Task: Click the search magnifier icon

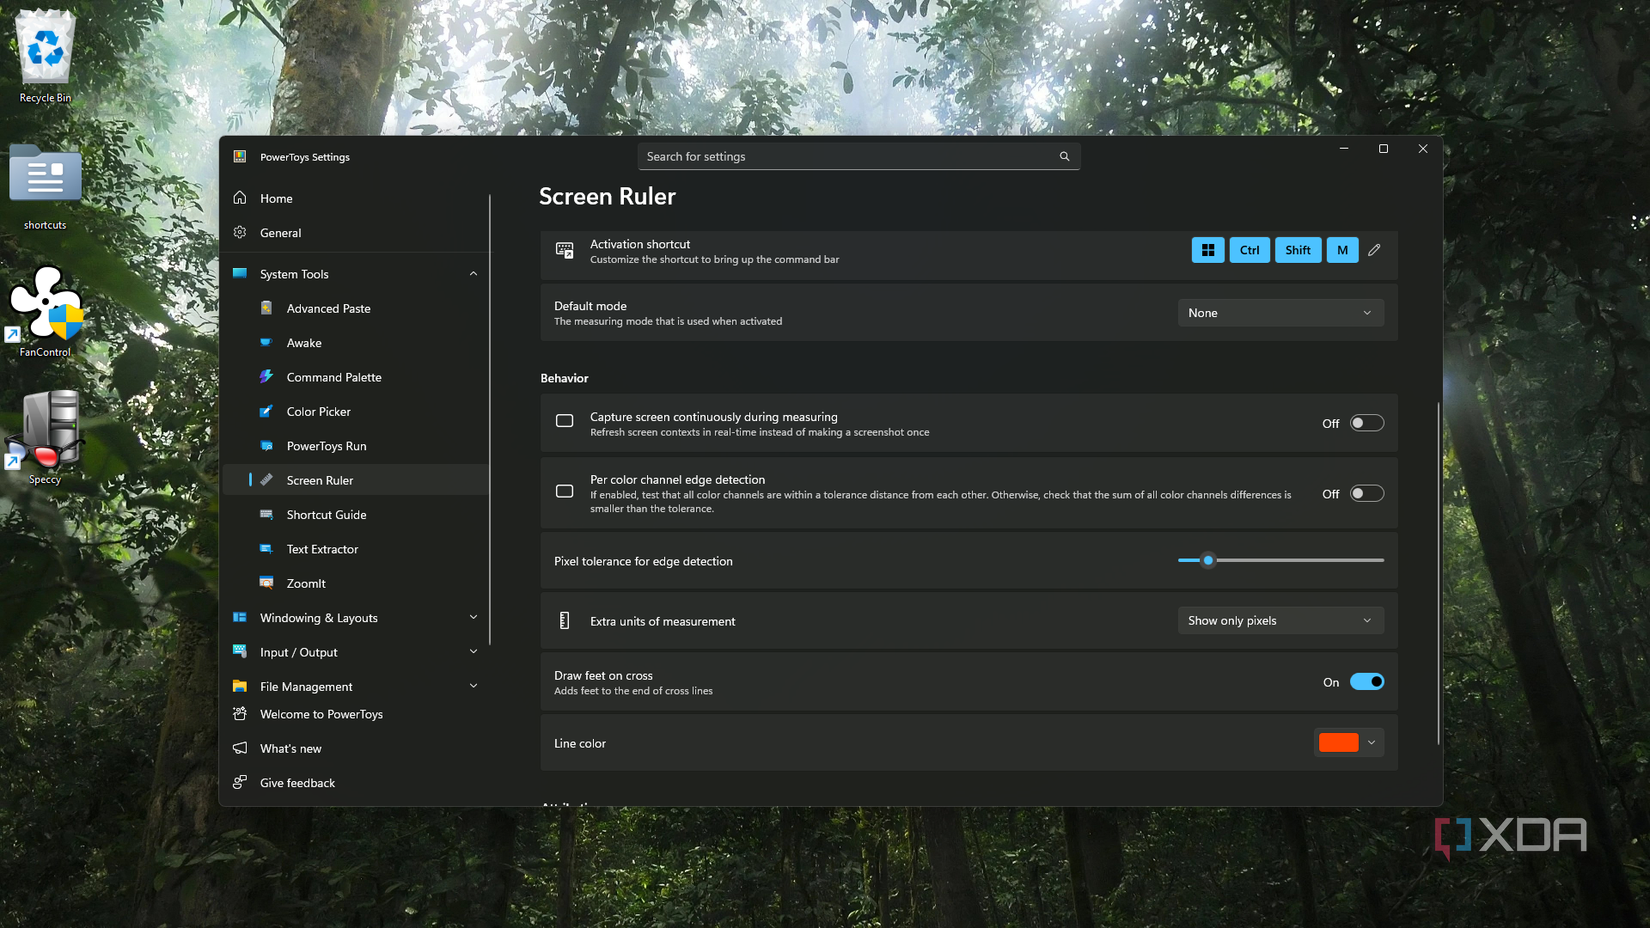Action: point(1064,156)
